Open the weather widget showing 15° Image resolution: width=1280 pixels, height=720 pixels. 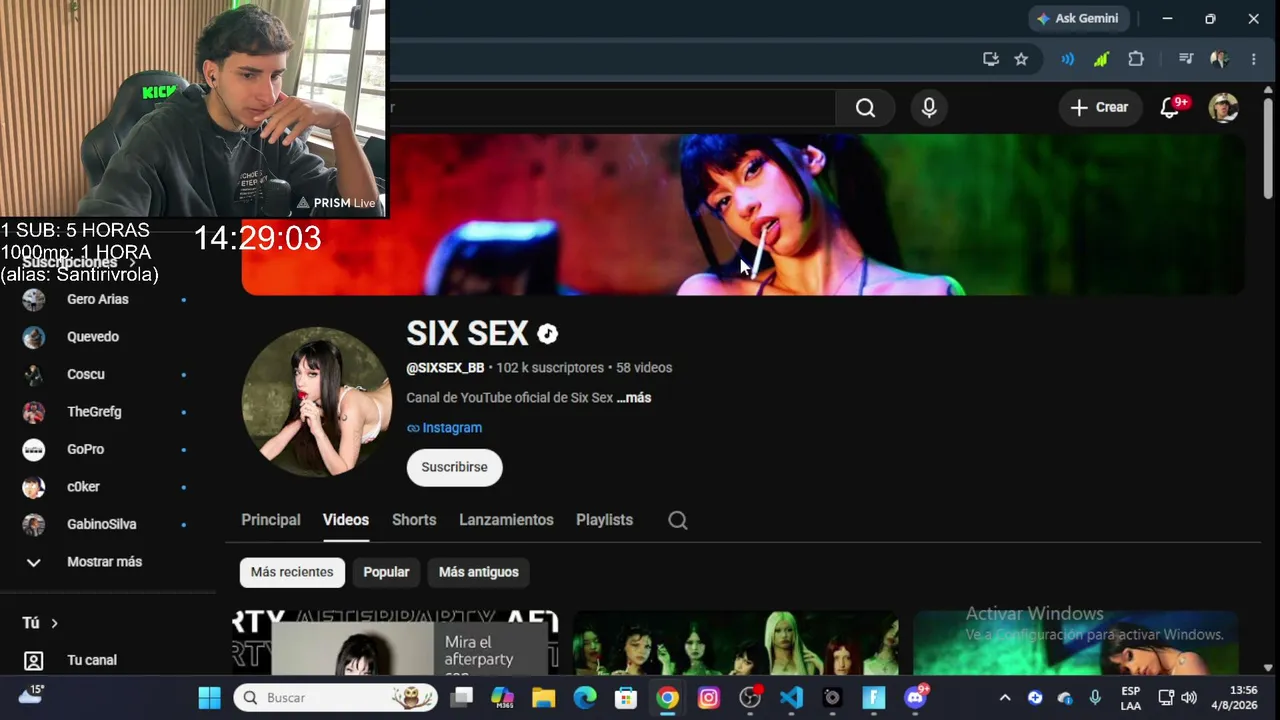pos(31,695)
